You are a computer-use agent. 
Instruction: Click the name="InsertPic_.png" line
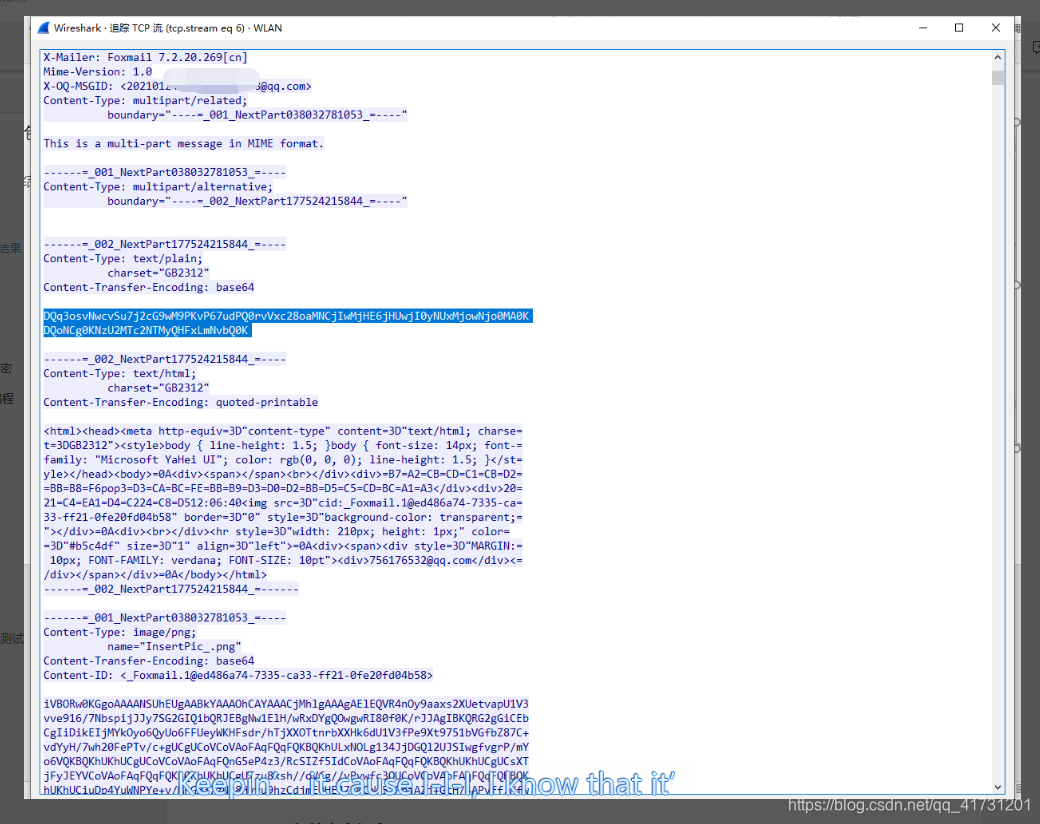tap(174, 647)
